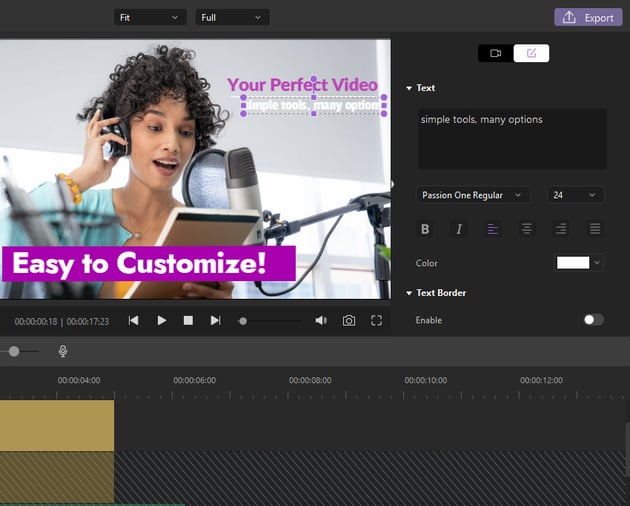Screen dimensions: 630x506
Task: Click the 00:00:06:00 timeline marker
Action: [194, 380]
